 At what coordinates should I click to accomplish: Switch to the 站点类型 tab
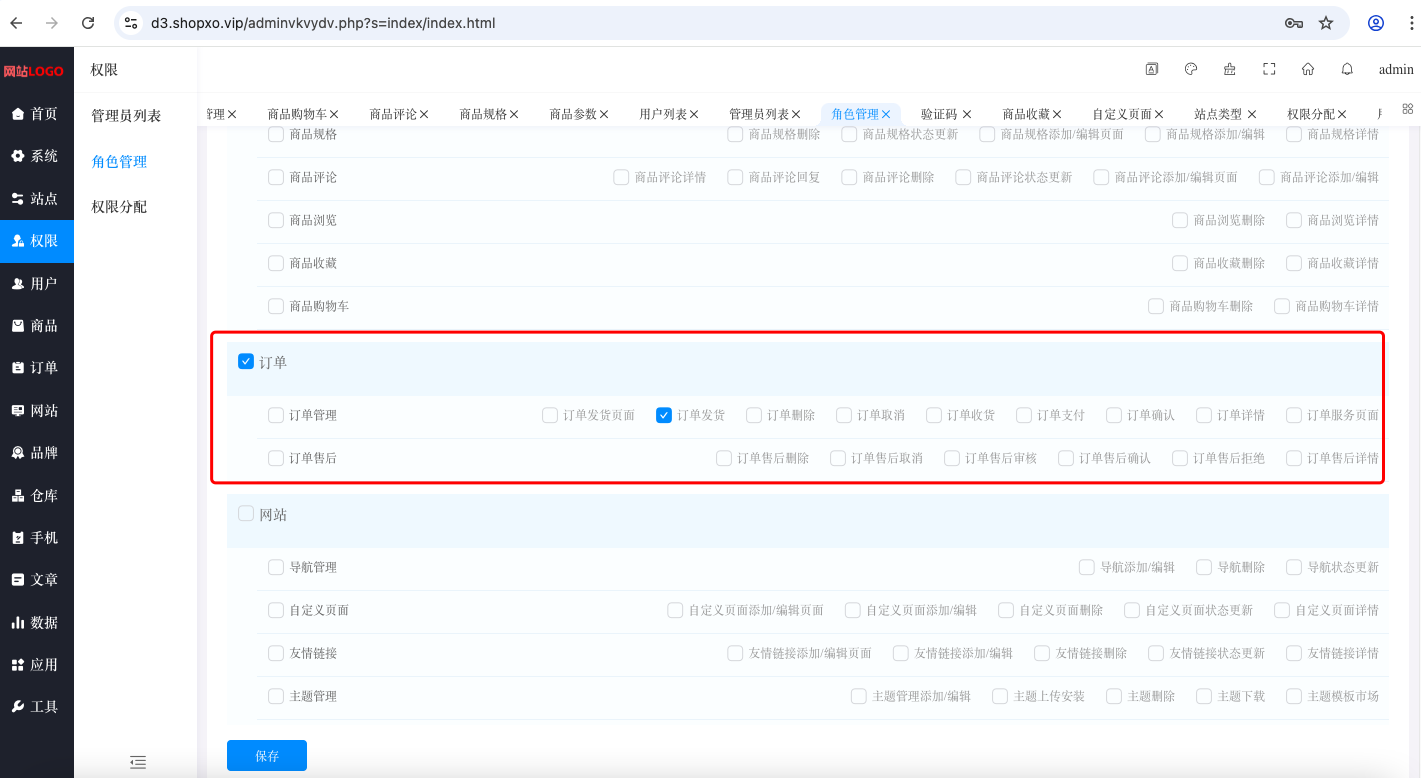[x=1218, y=115]
